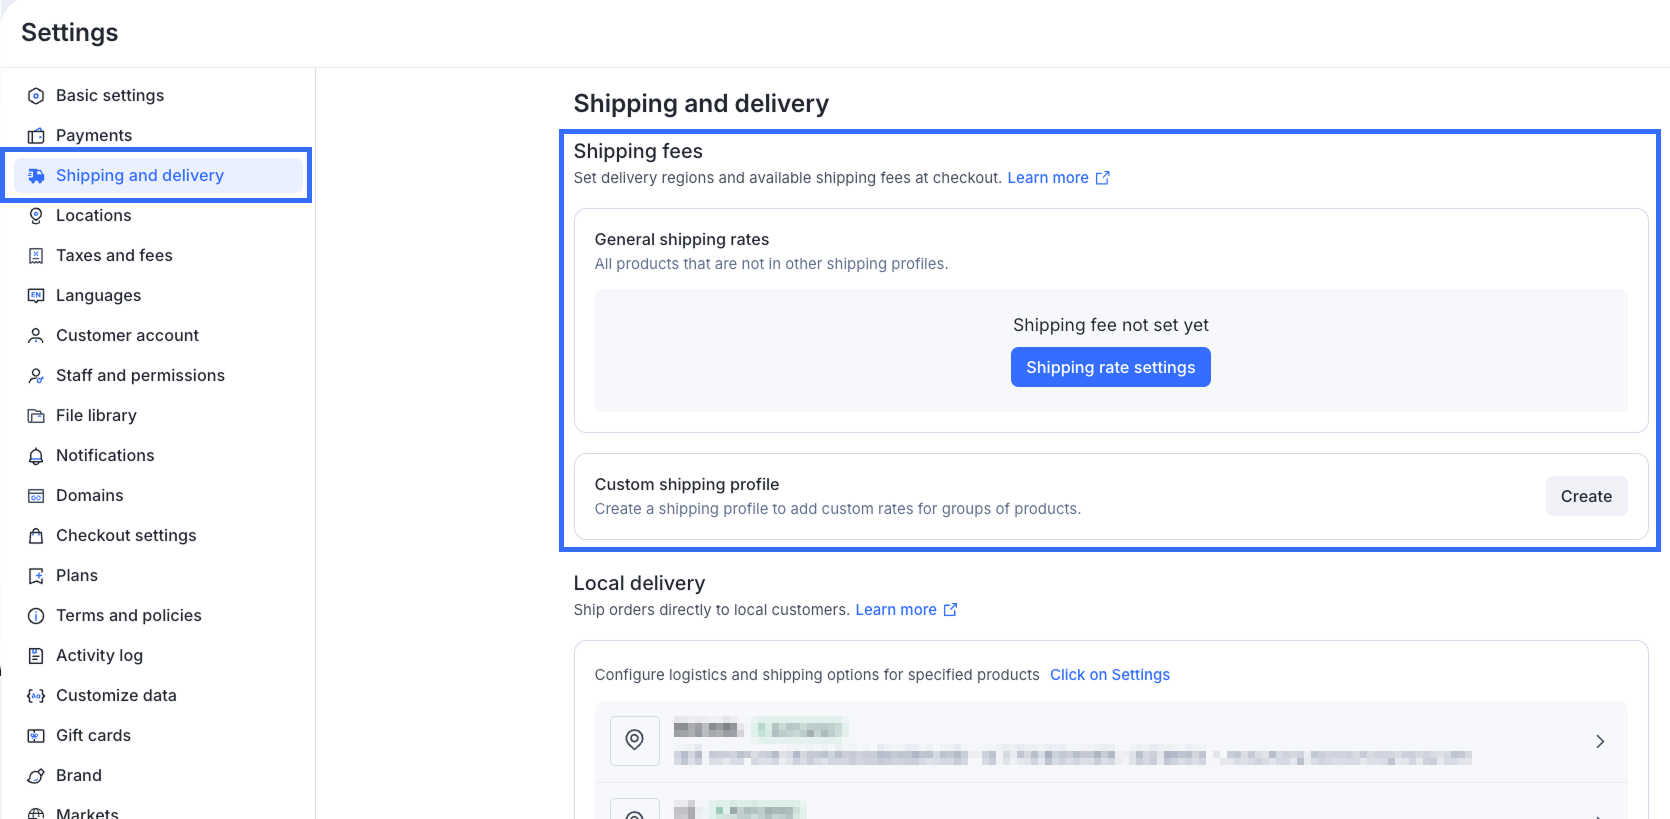Screen dimensions: 1670x819
Task: Click the Customer account person icon
Action: click(x=36, y=336)
